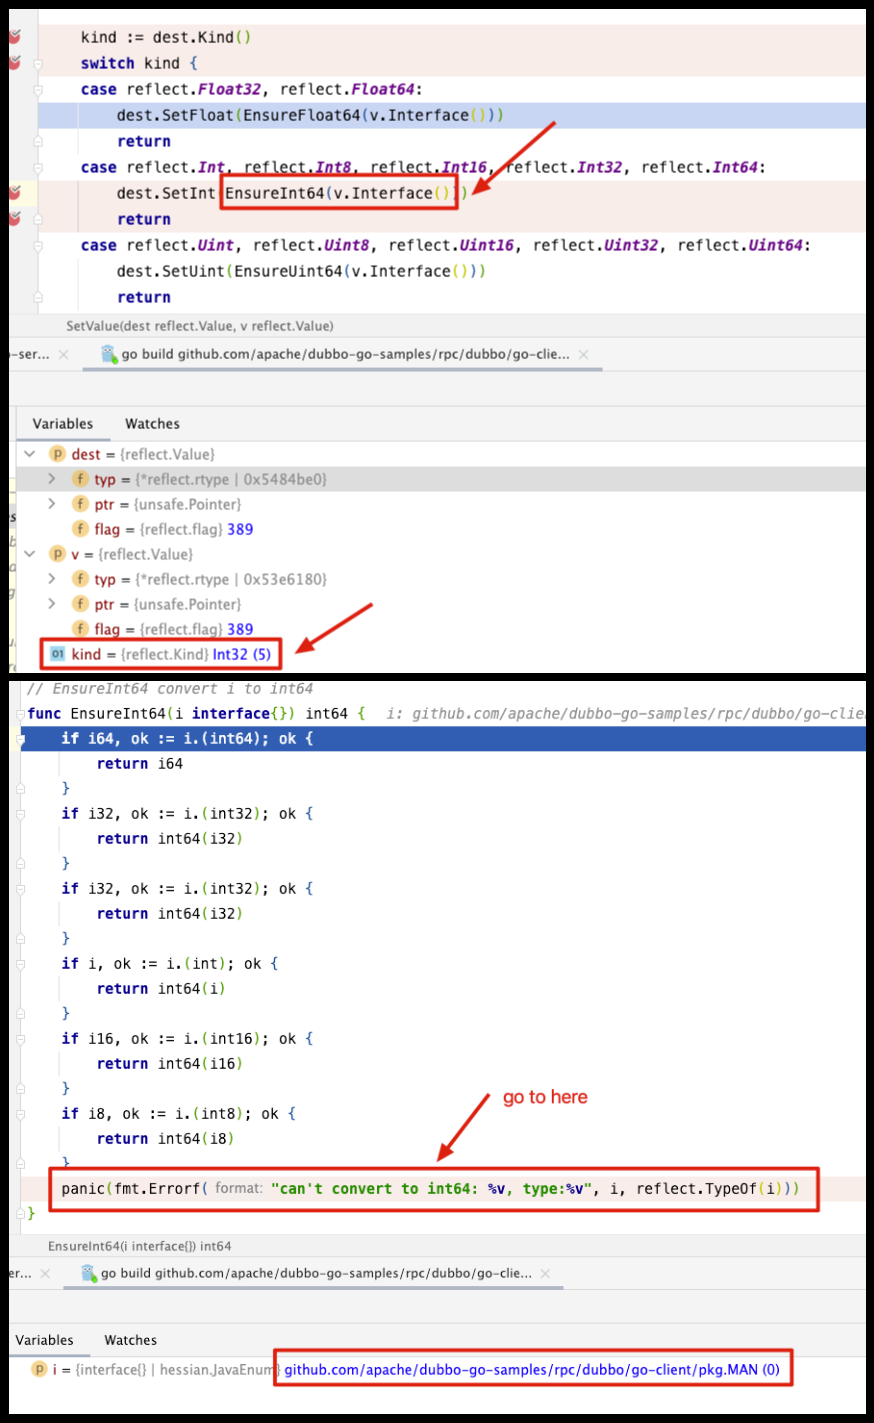This screenshot has height=1423, width=874.
Task: Collapse fold marker on 'if i16, ok' line
Action: point(19,1038)
